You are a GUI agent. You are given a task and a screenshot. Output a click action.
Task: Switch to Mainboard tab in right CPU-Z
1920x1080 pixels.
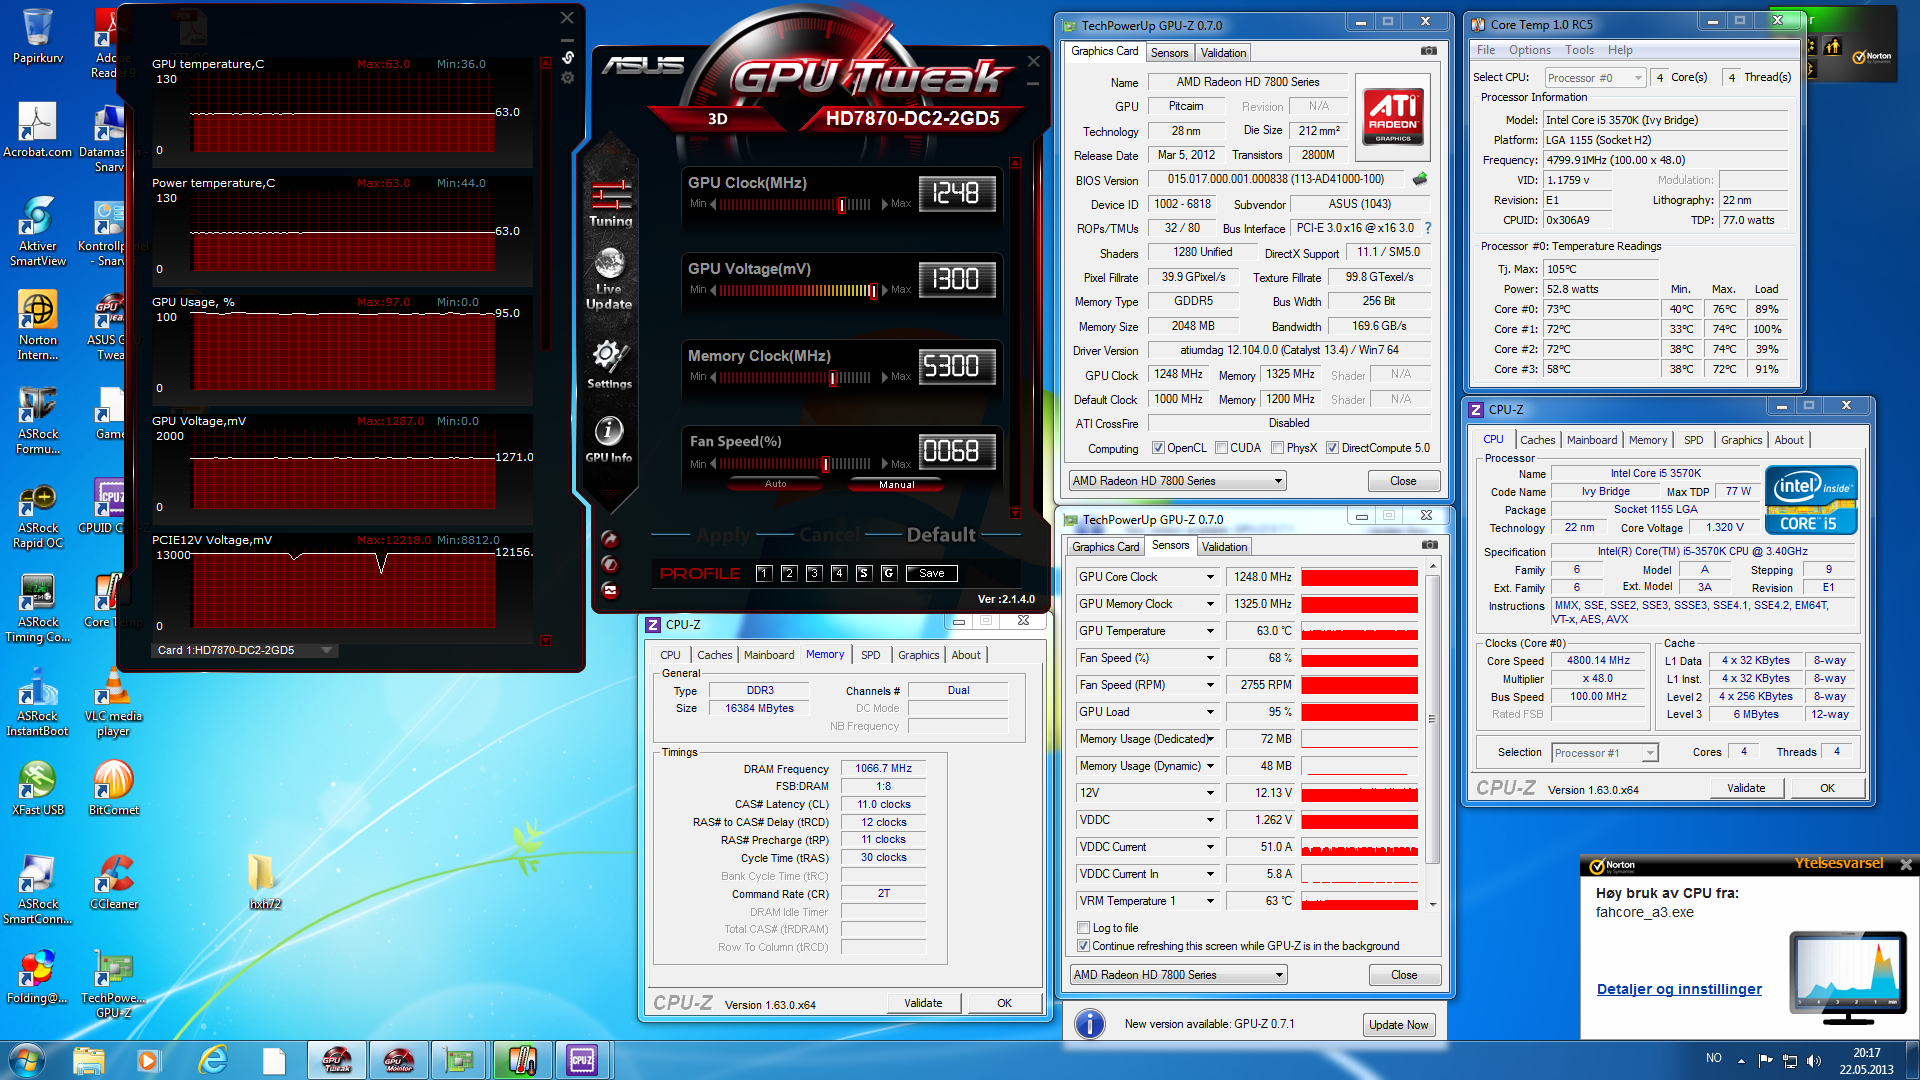[1591, 440]
